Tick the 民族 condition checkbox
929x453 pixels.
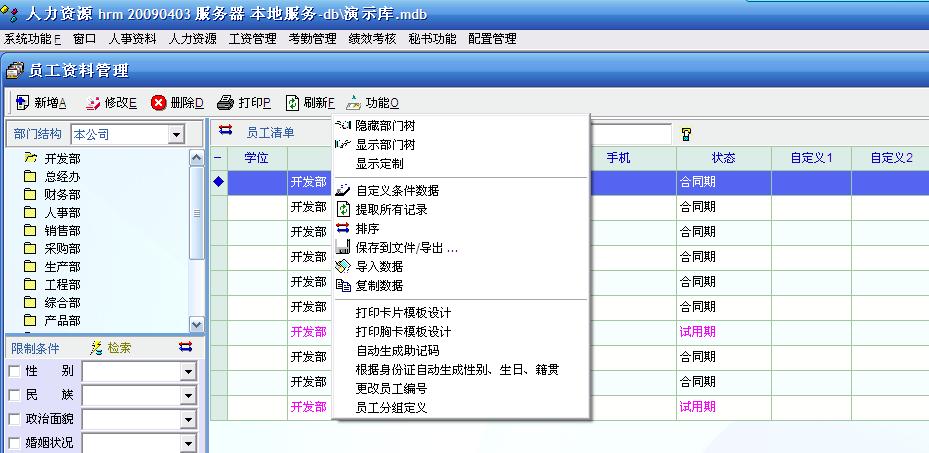14,396
